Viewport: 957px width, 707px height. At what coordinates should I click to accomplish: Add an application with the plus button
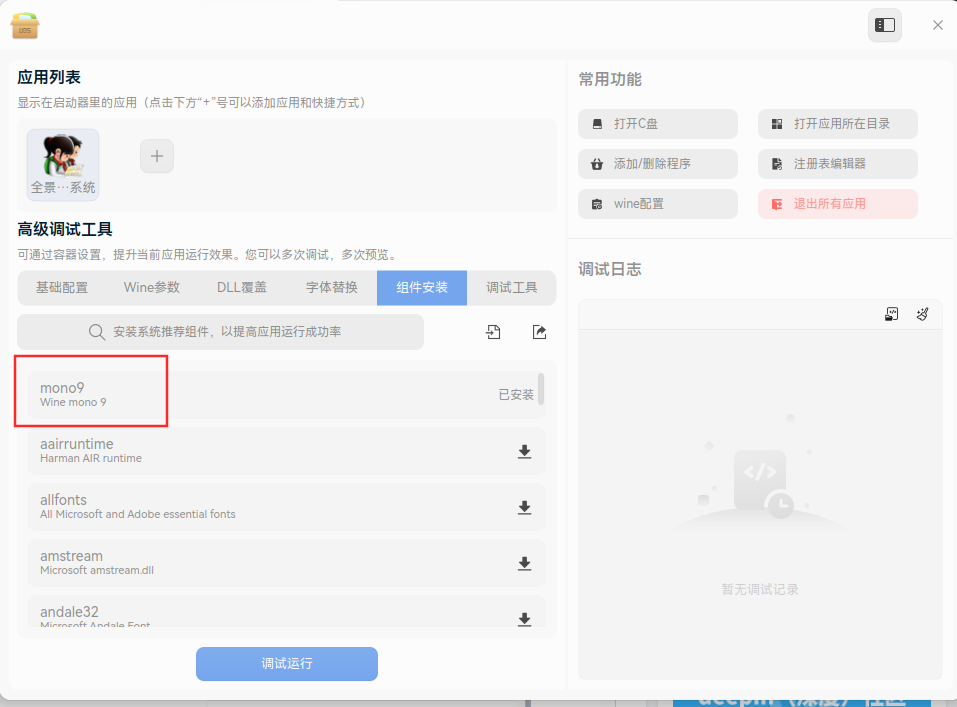[x=157, y=156]
